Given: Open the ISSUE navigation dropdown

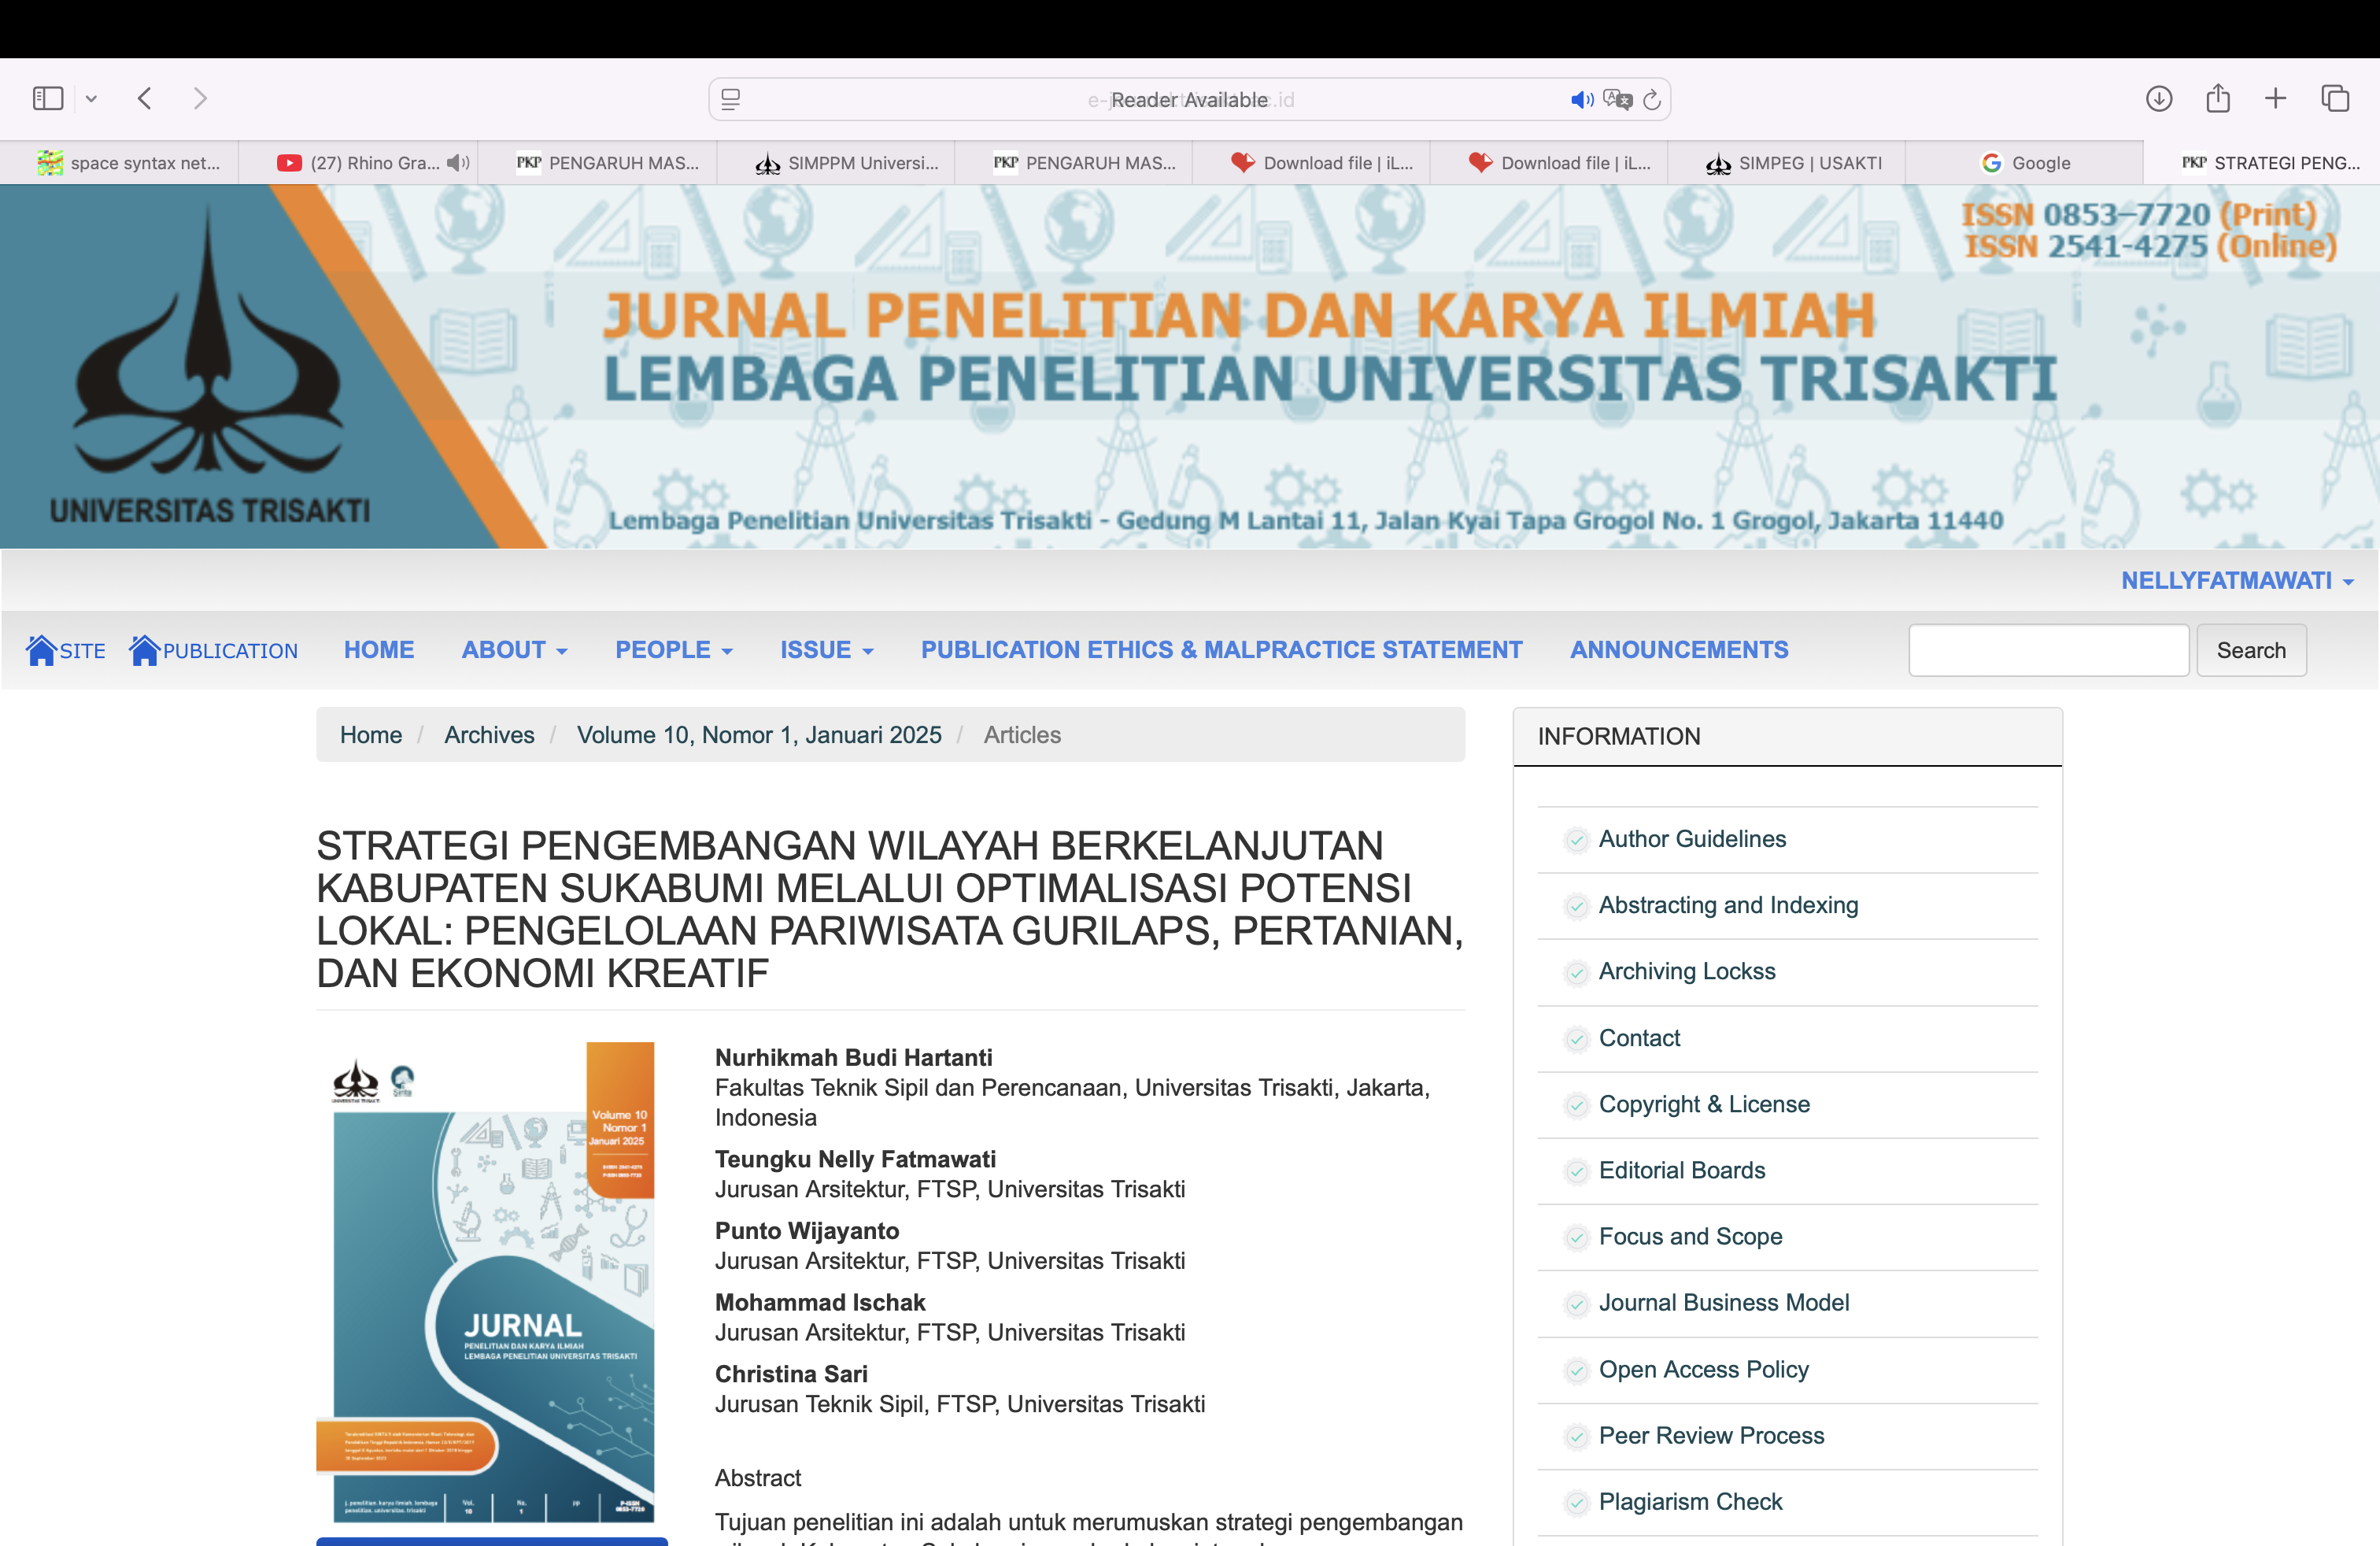Looking at the screenshot, I should click(826, 650).
